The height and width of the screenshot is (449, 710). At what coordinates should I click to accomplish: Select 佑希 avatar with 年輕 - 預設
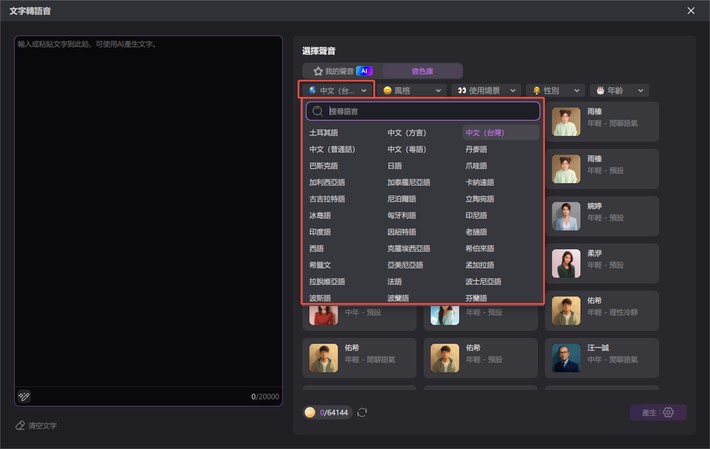tap(445, 358)
